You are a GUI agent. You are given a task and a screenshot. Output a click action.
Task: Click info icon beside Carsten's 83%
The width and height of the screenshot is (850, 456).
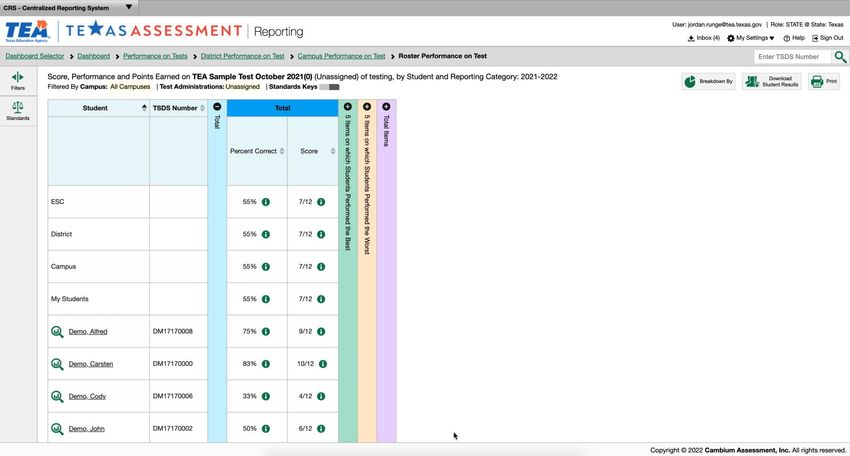click(266, 364)
